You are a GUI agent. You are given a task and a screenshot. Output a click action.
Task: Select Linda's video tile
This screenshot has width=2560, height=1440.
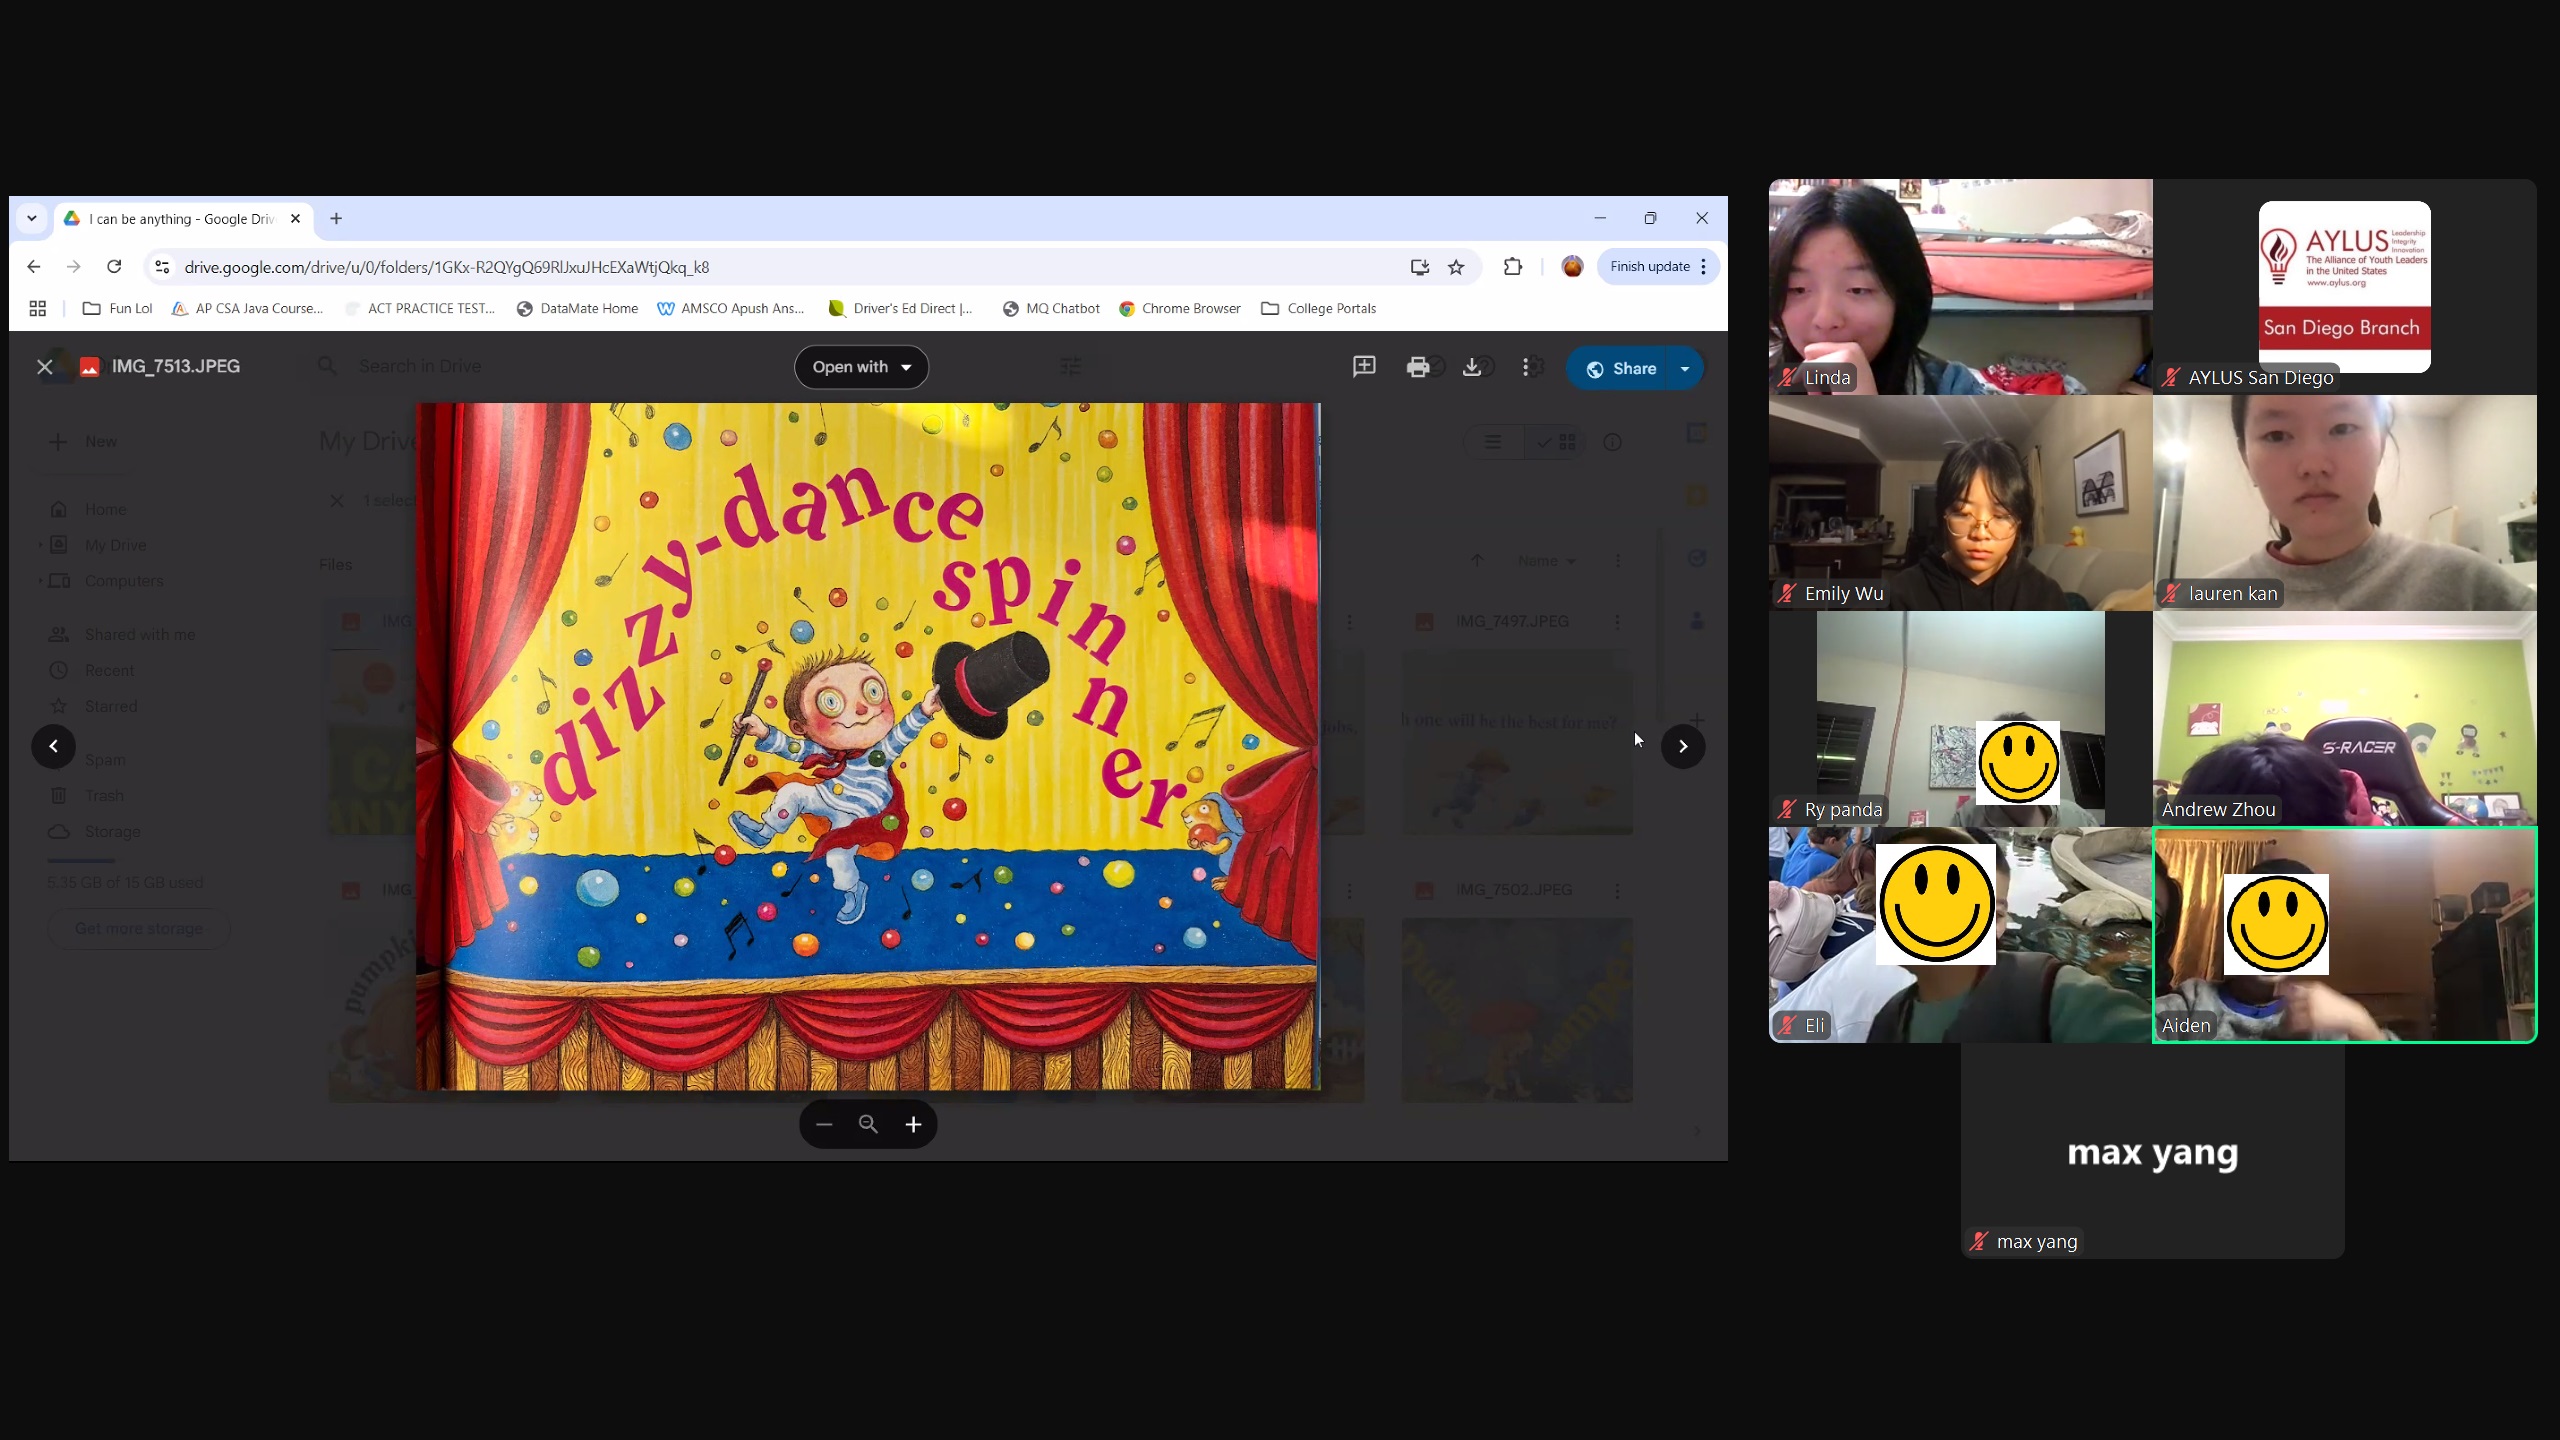[x=1960, y=287]
